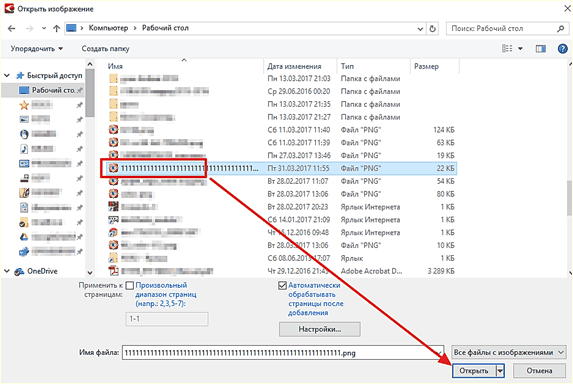This screenshot has width=573, height=384.
Task: Click navigation pane scroll up arrow
Action: [90, 64]
